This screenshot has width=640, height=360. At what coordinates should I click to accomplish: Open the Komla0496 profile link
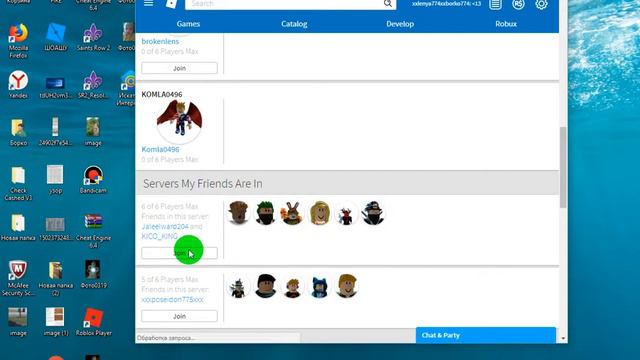tap(160, 149)
